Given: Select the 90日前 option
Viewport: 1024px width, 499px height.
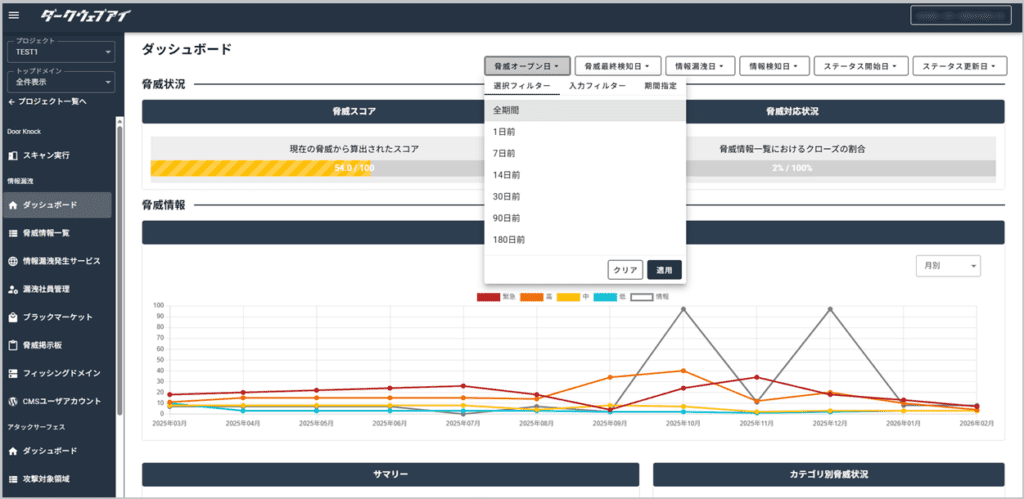Looking at the screenshot, I should pos(585,218).
